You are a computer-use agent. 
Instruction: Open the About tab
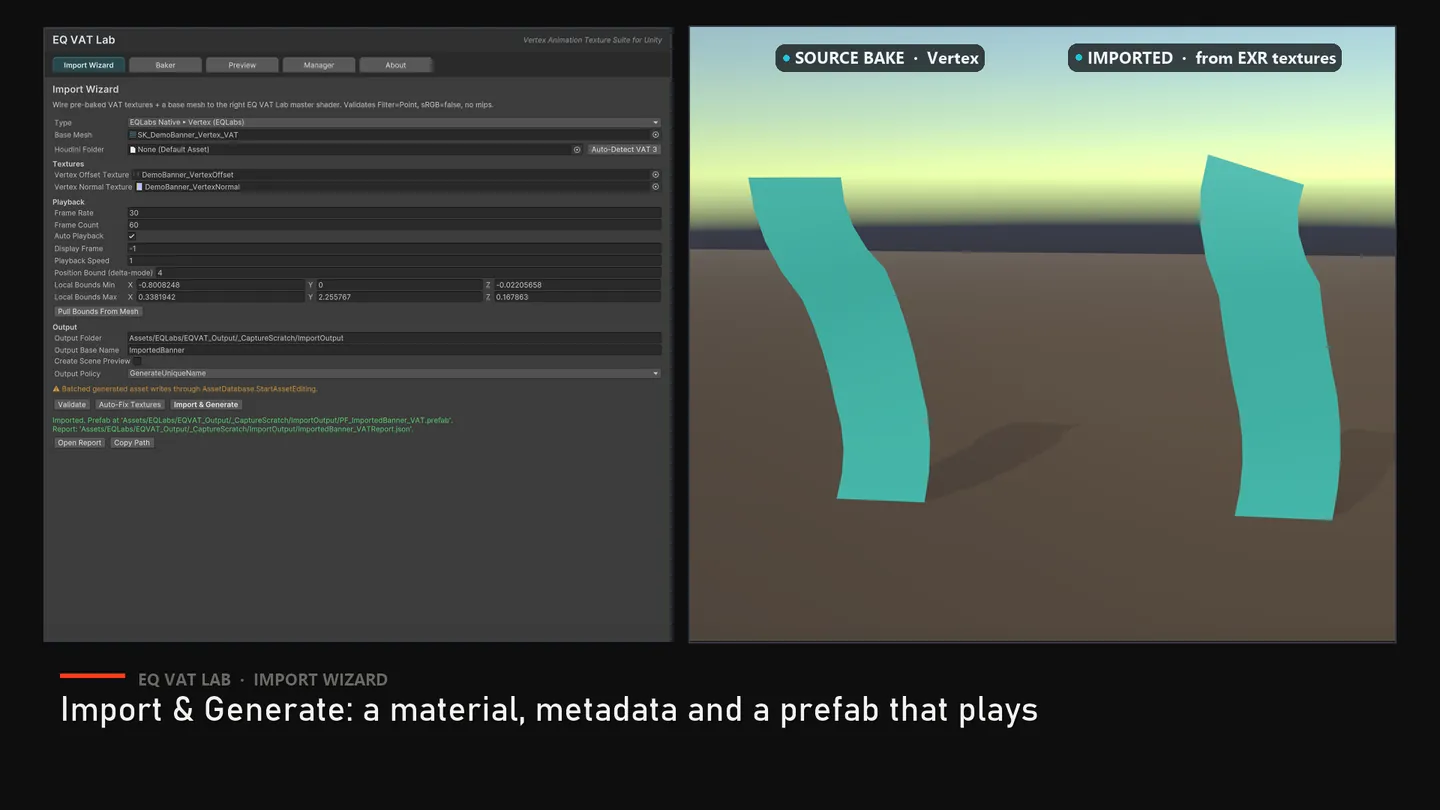(396, 65)
